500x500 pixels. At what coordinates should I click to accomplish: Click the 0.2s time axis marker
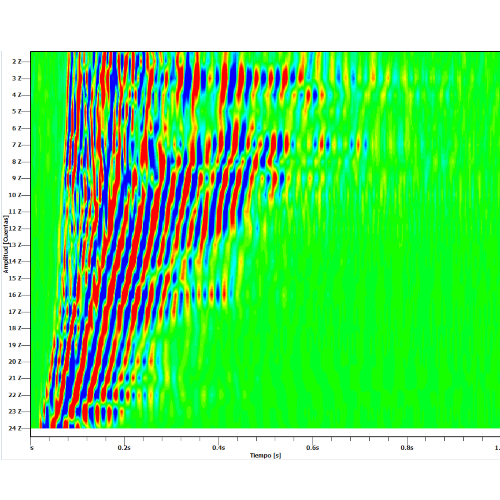point(124,448)
